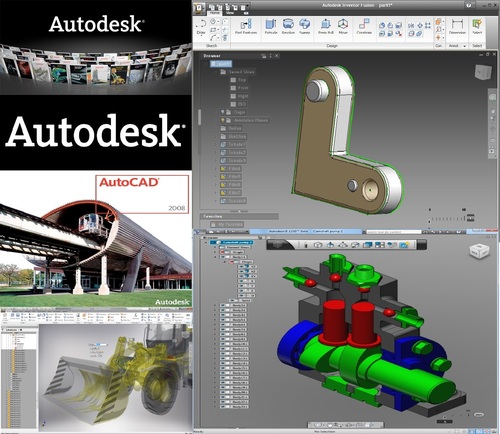Select the Extrude3 feature
500x434 pixels.
tap(233, 160)
